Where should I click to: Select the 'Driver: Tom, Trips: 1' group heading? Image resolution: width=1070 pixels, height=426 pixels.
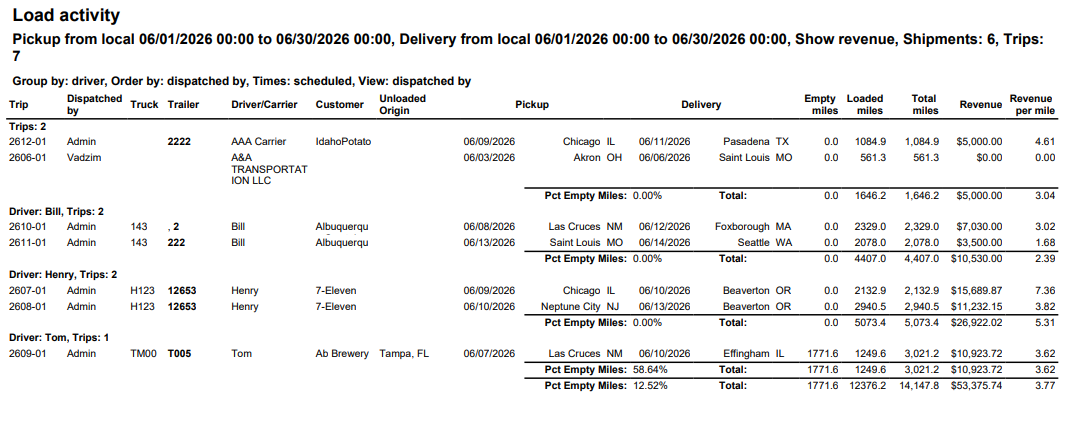click(59, 337)
